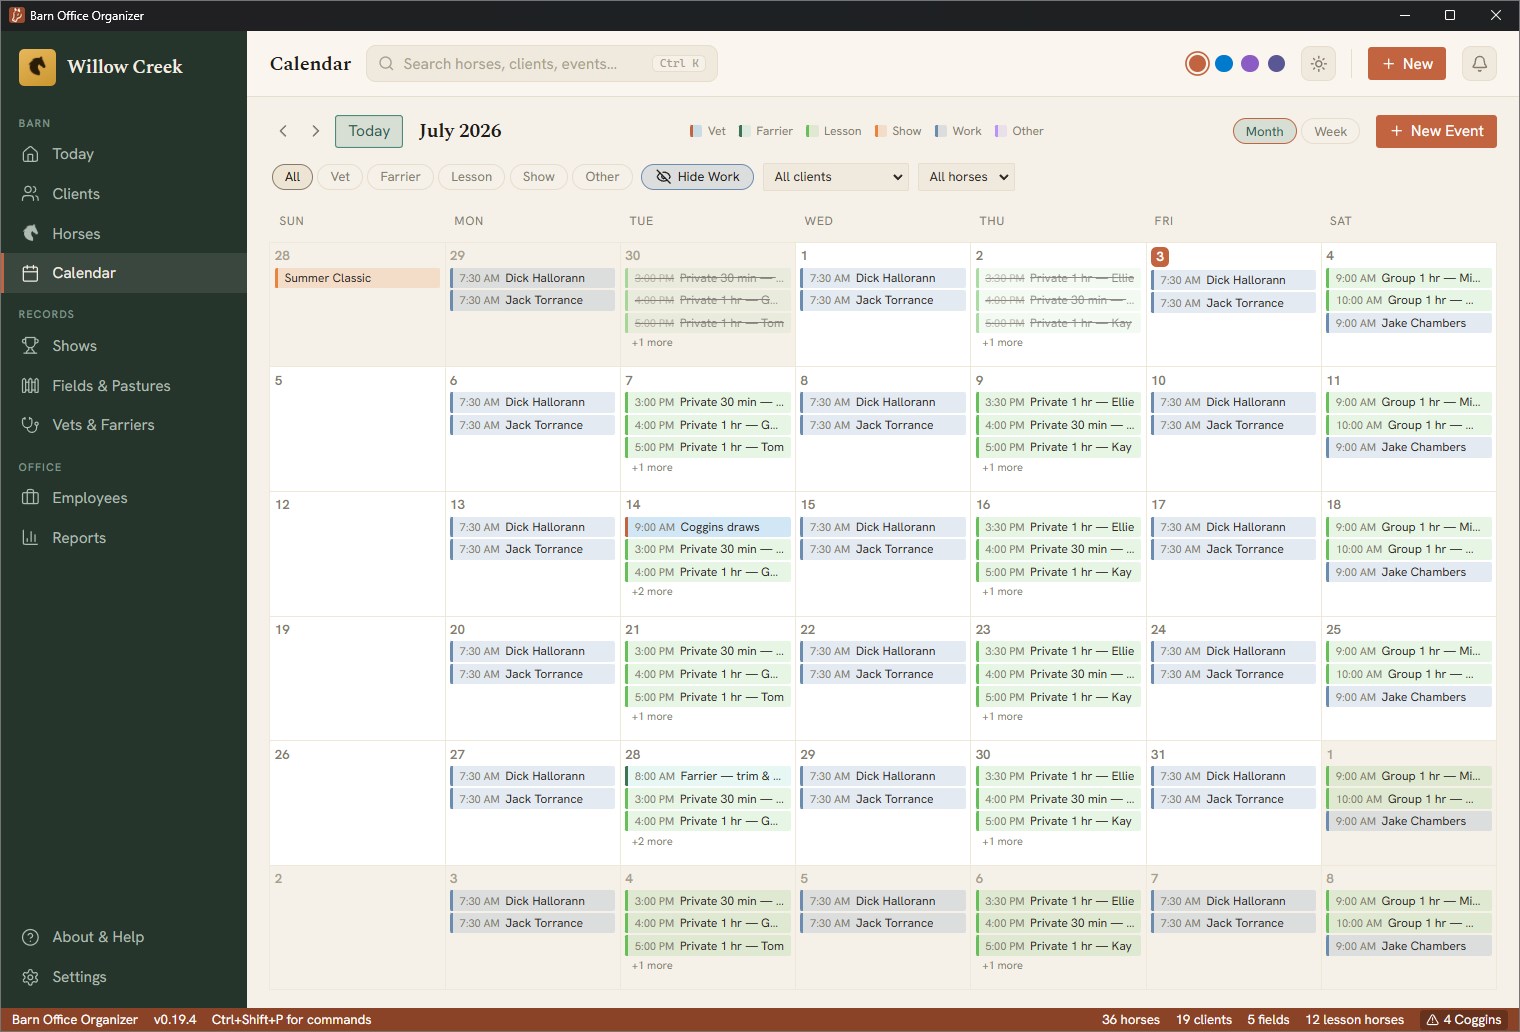
Task: Open the All horses dropdown
Action: click(967, 177)
